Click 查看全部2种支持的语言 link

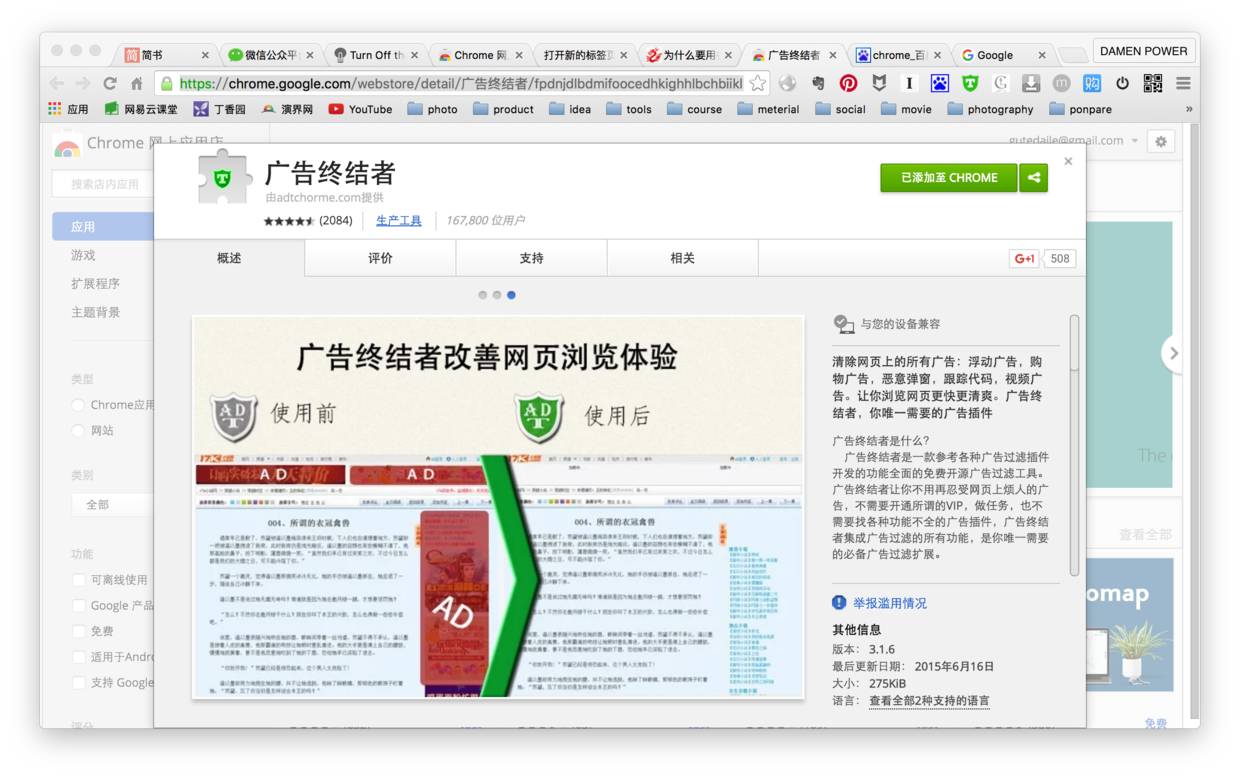pos(929,701)
